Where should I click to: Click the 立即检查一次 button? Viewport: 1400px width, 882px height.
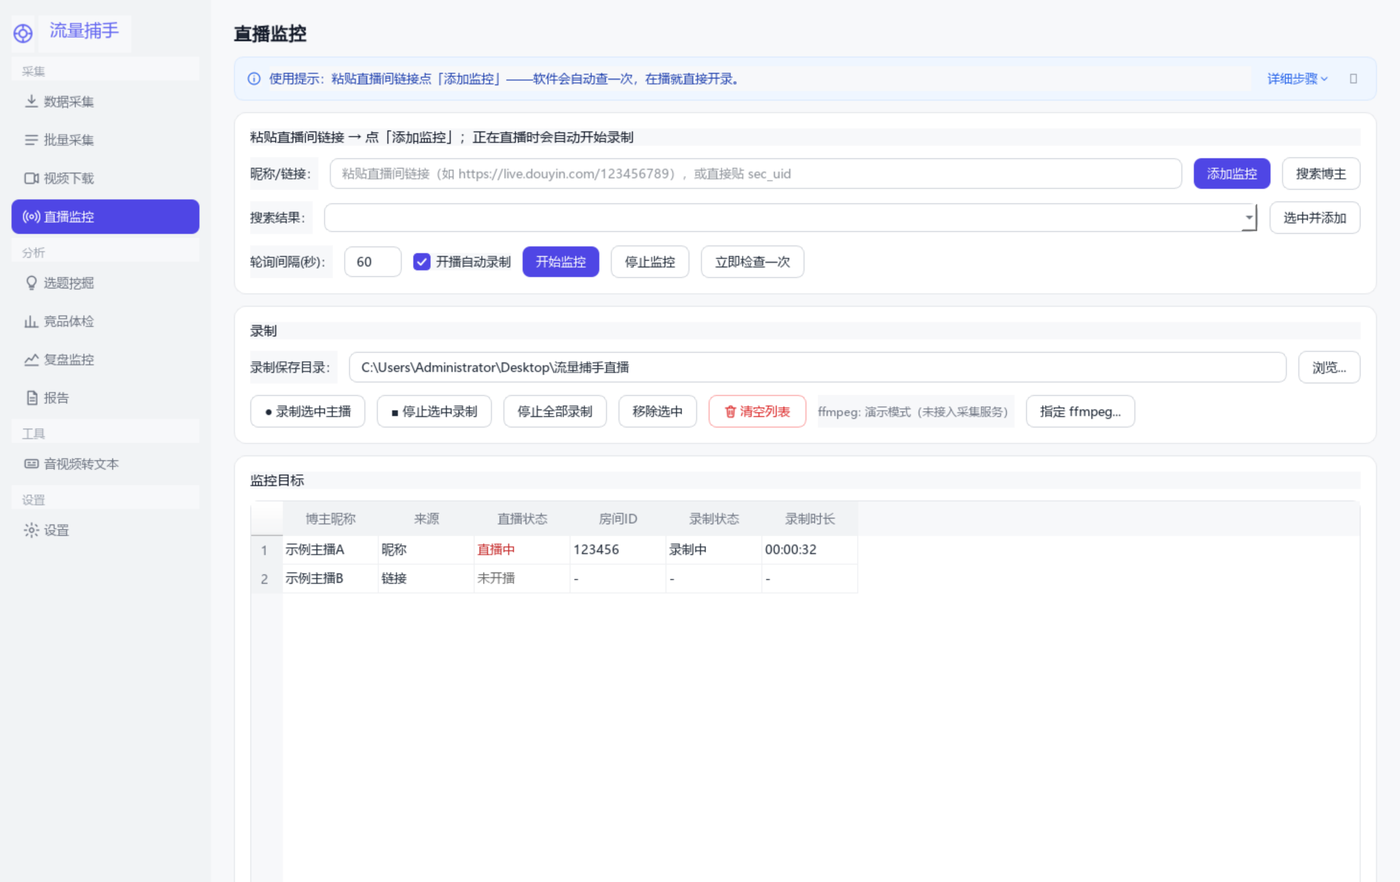753,262
